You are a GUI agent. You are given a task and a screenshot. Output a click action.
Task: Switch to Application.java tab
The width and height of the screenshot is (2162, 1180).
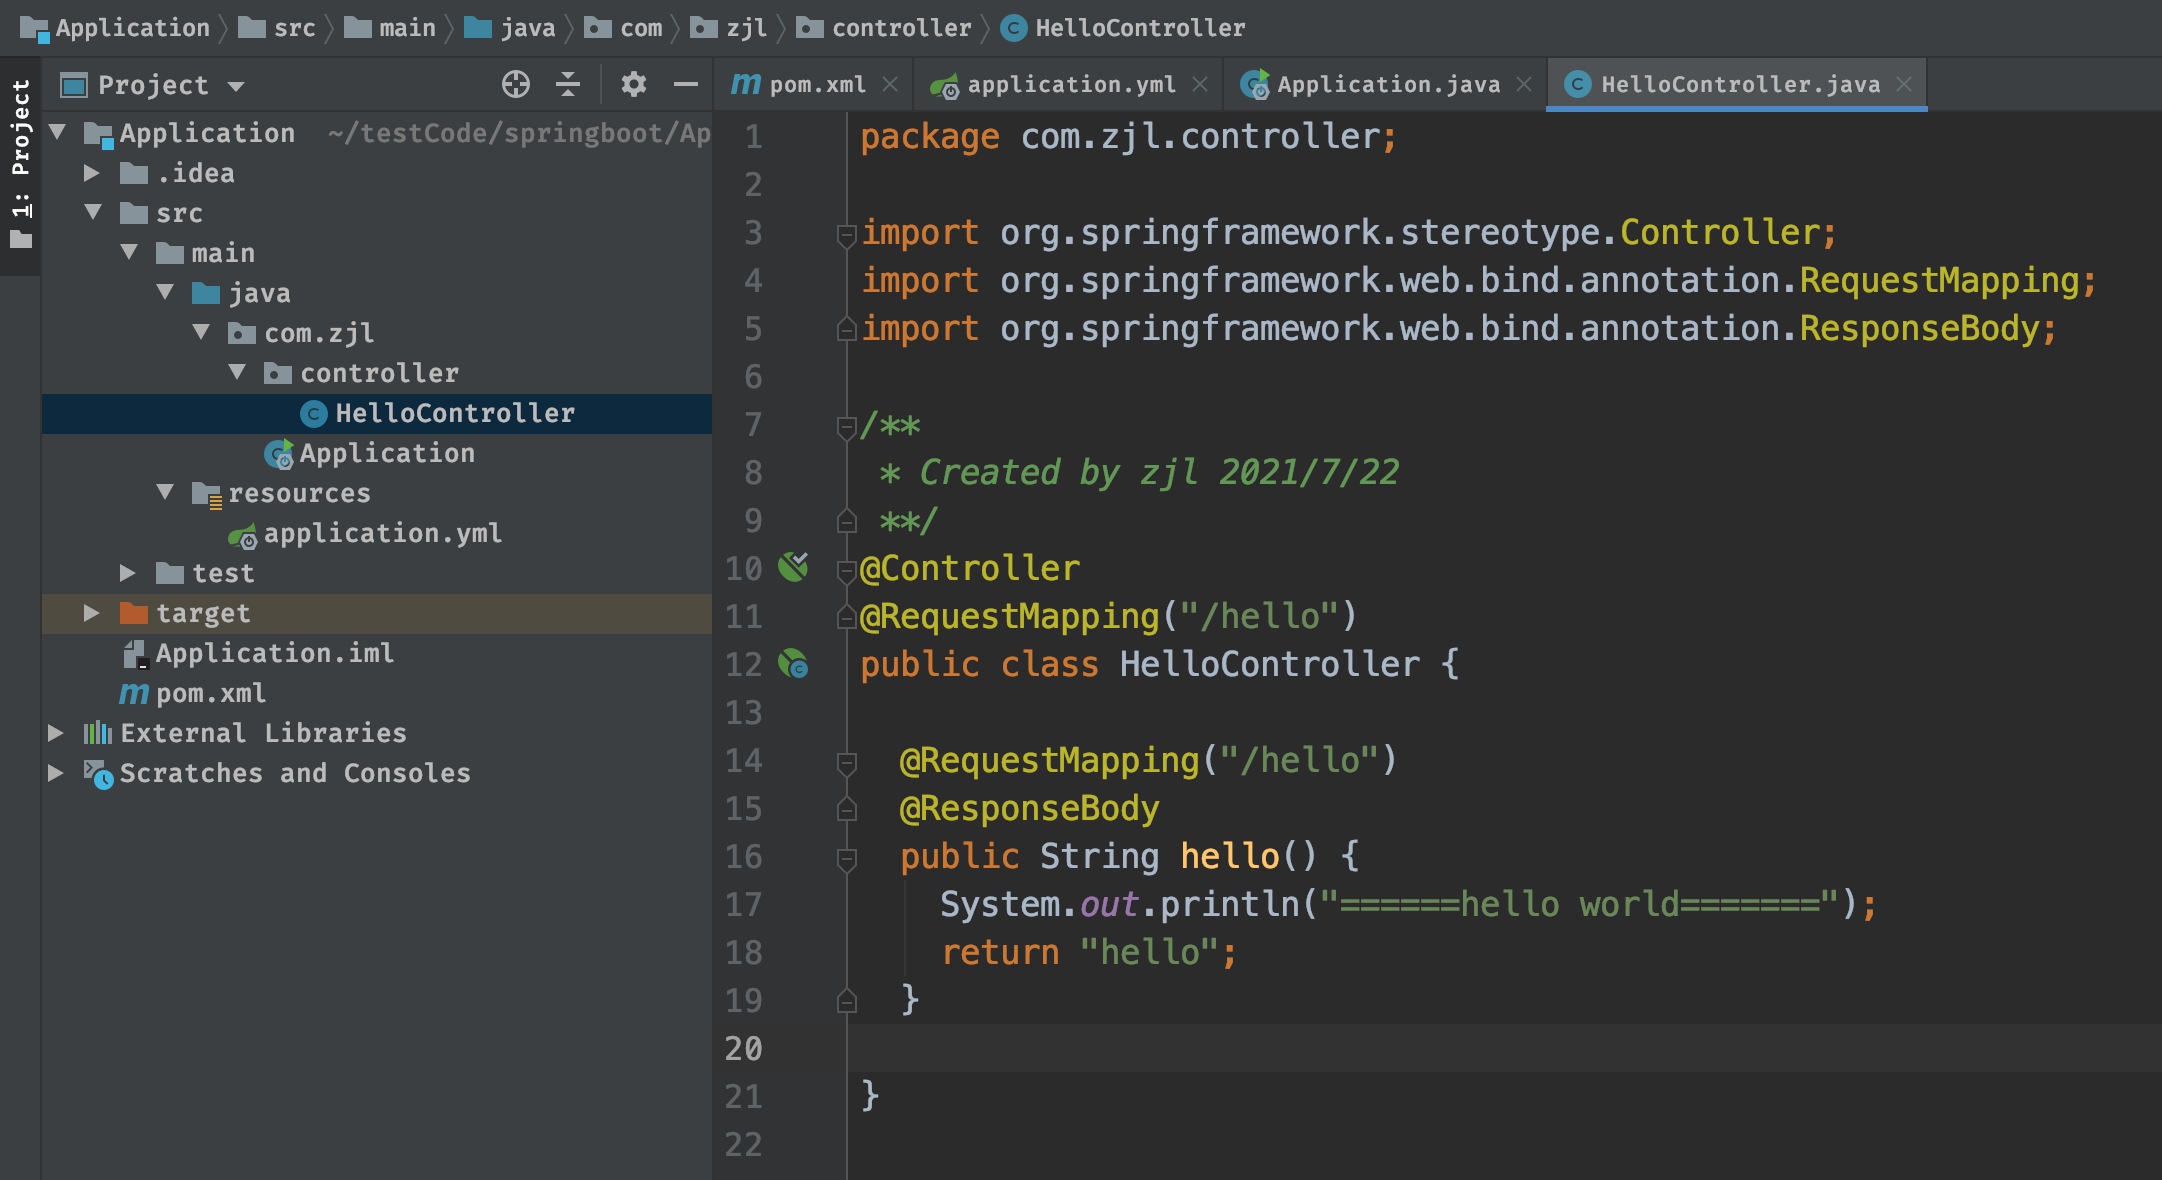pyautogui.click(x=1386, y=85)
